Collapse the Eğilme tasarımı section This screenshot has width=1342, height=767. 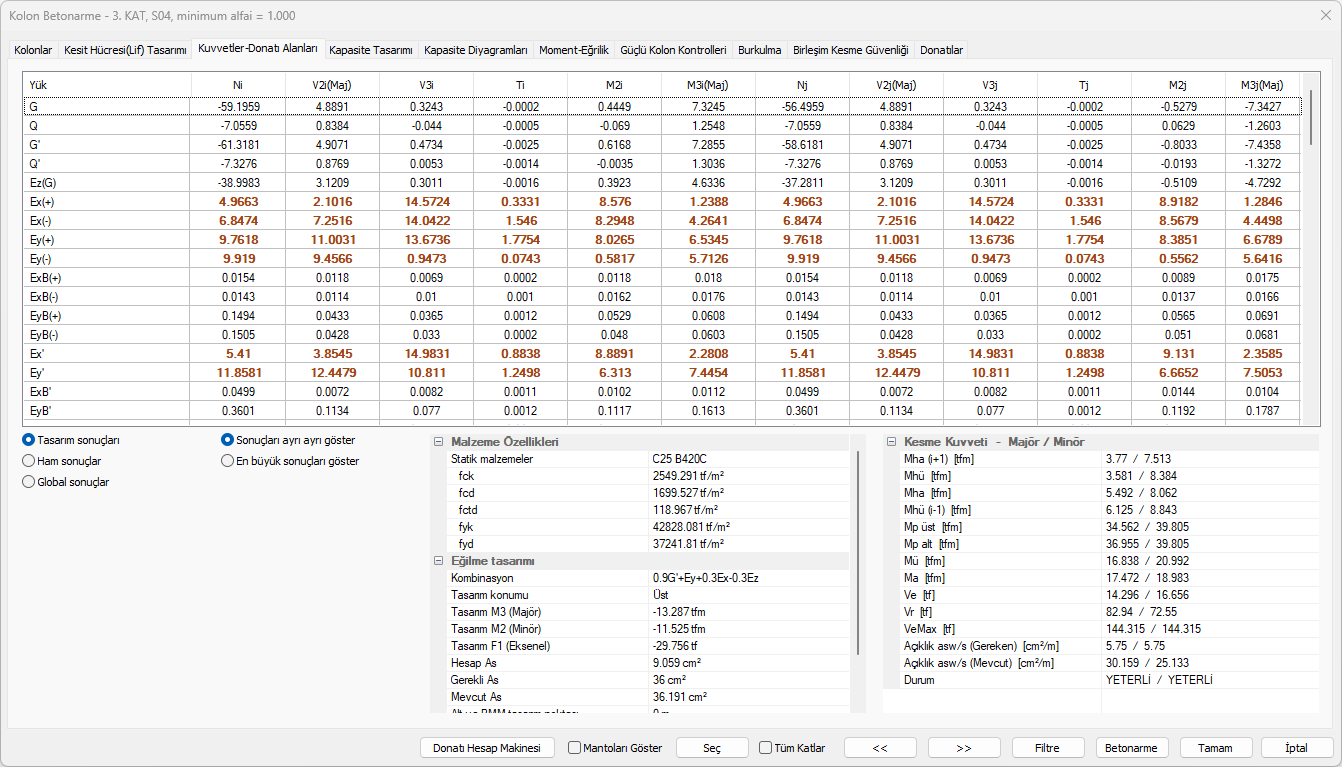[438, 561]
